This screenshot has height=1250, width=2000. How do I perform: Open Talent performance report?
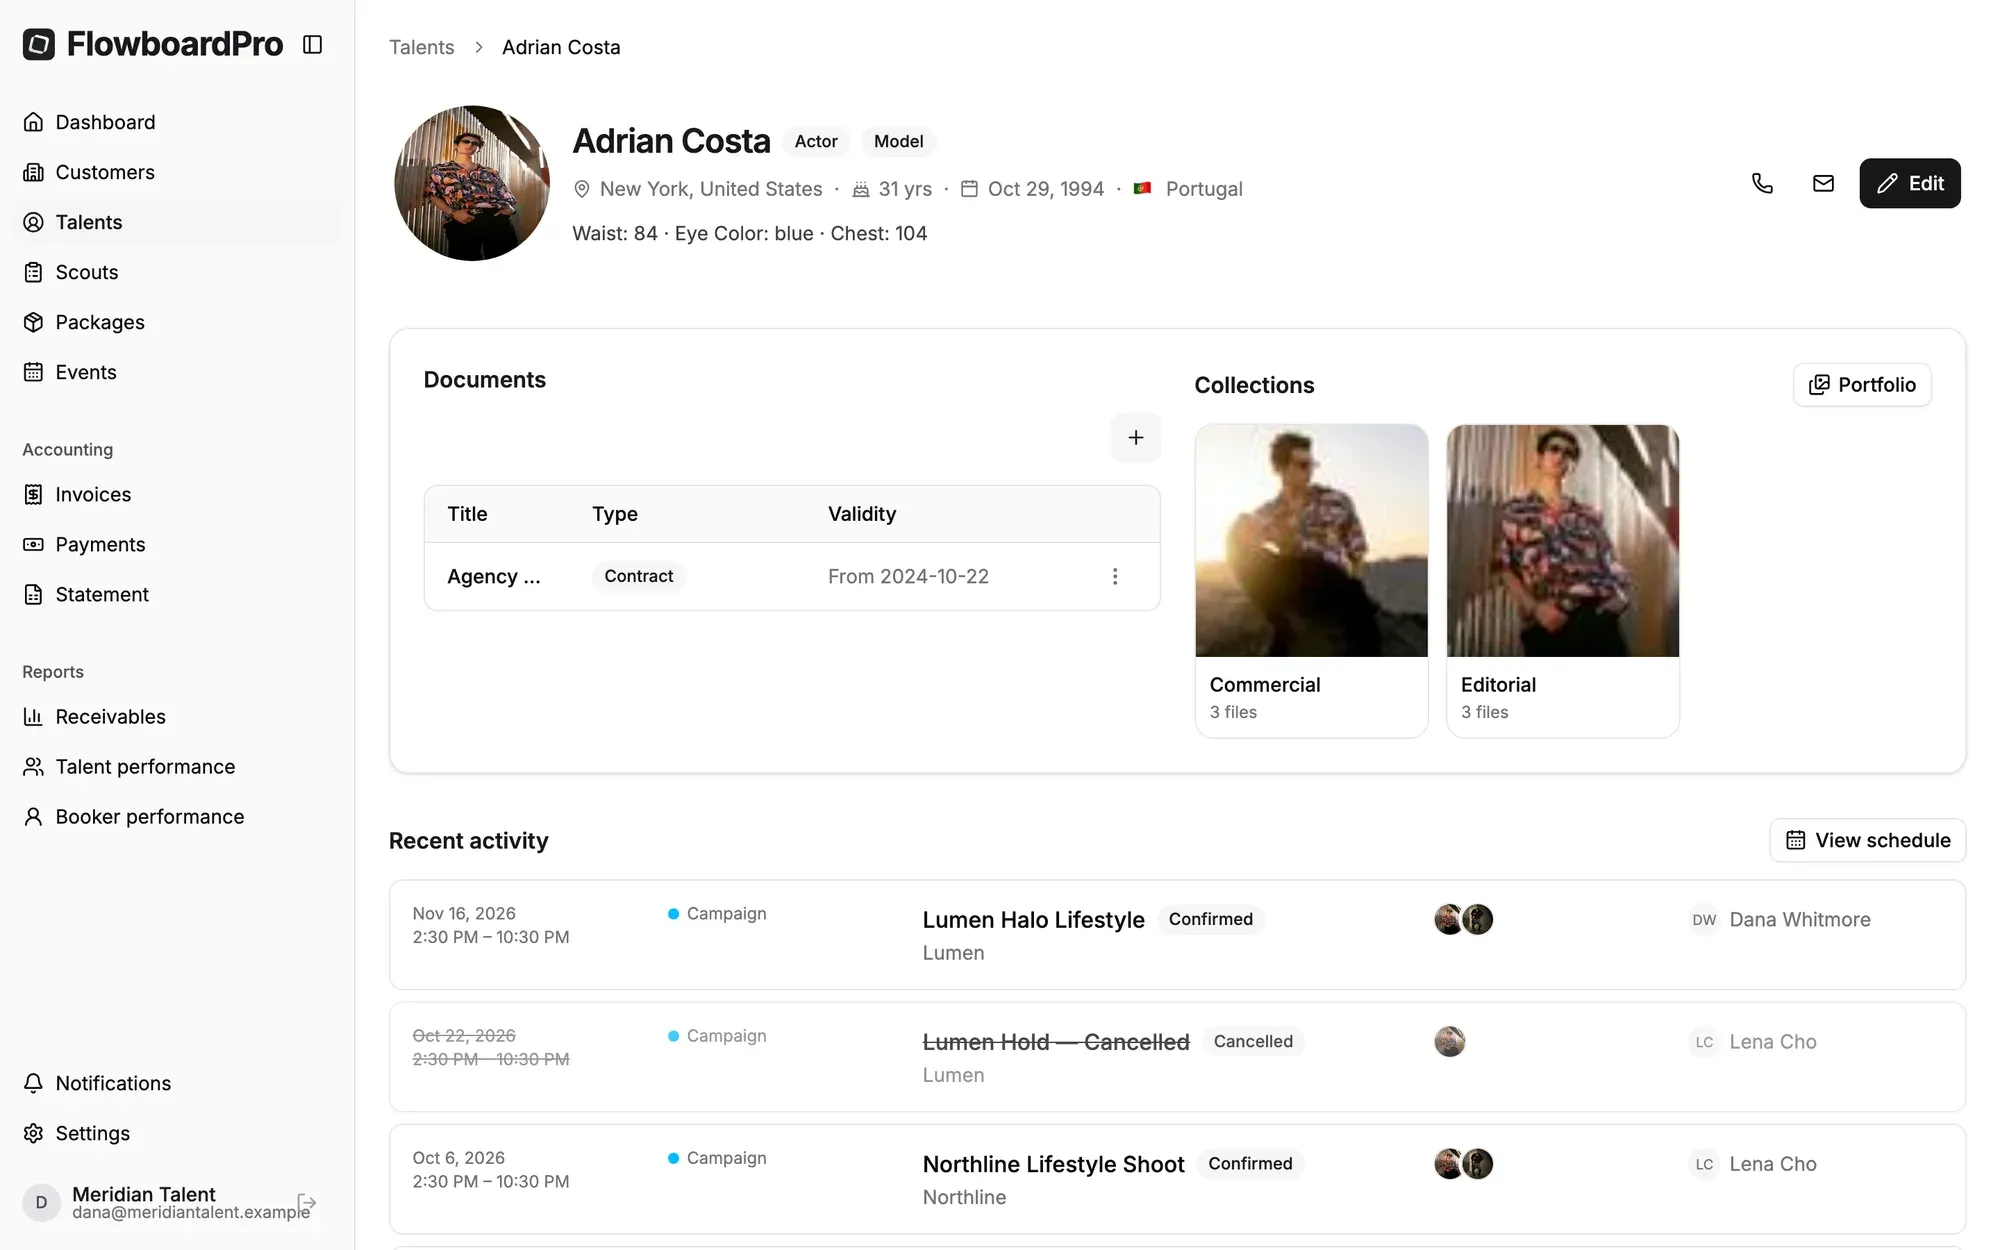point(178,766)
